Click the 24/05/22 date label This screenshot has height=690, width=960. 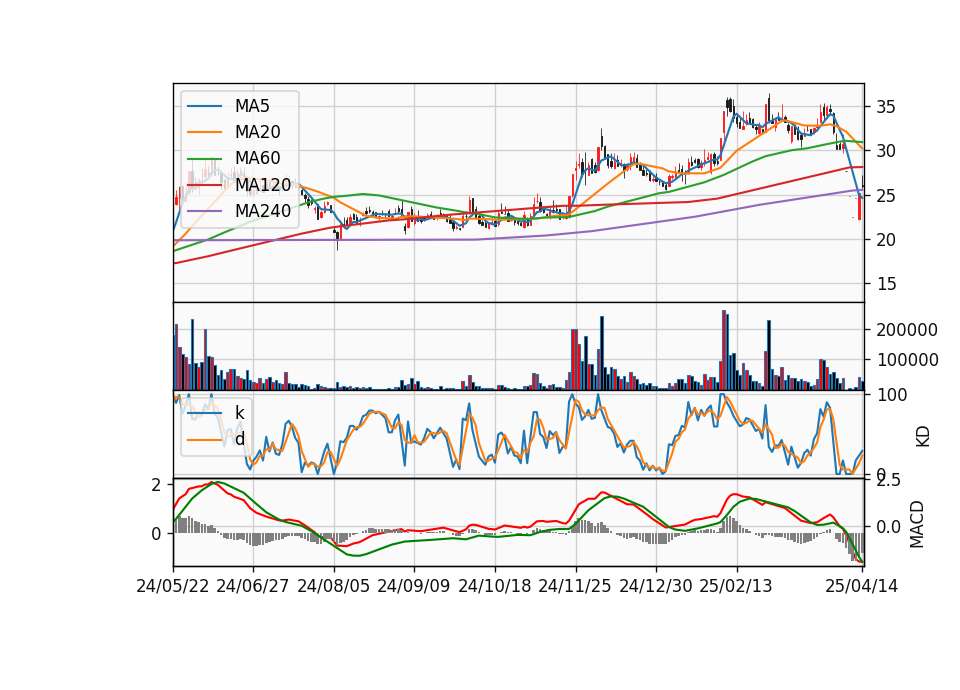[173, 586]
